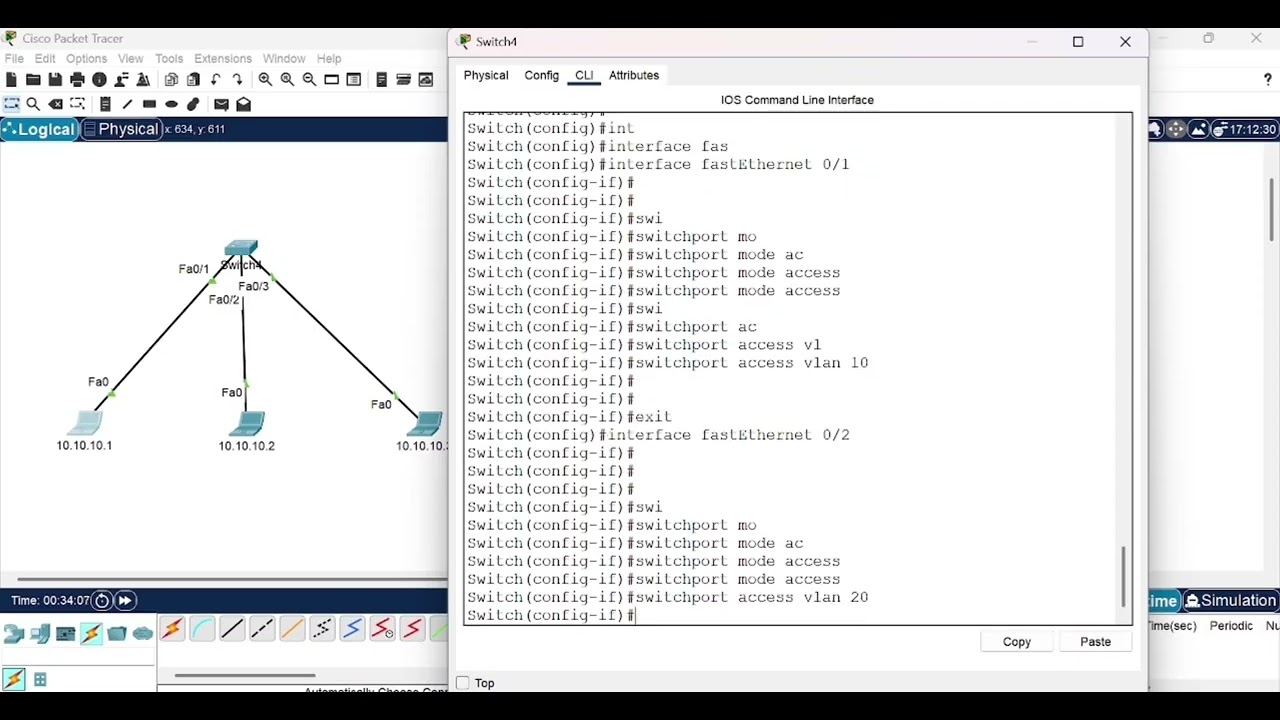
Task: Choose the Place Note tool
Action: pos(105,104)
